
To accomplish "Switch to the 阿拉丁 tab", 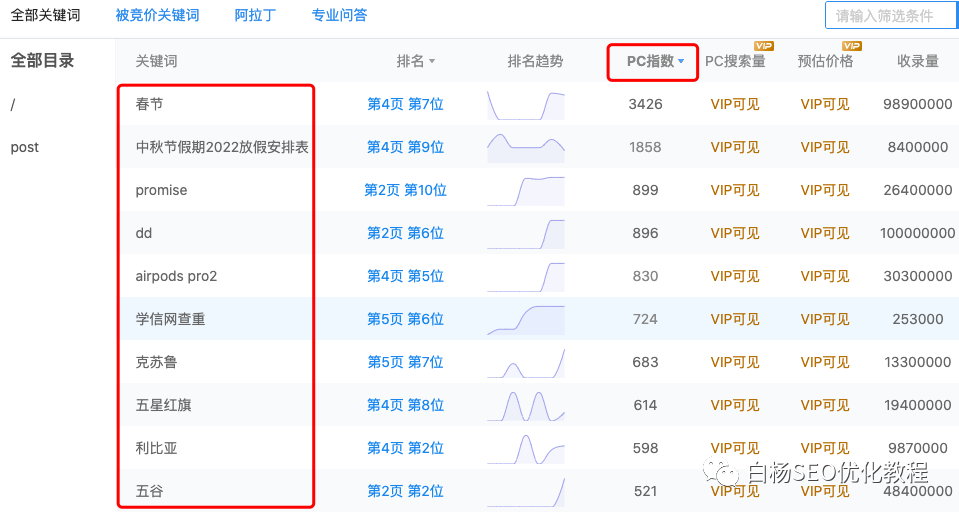I will click(x=255, y=15).
